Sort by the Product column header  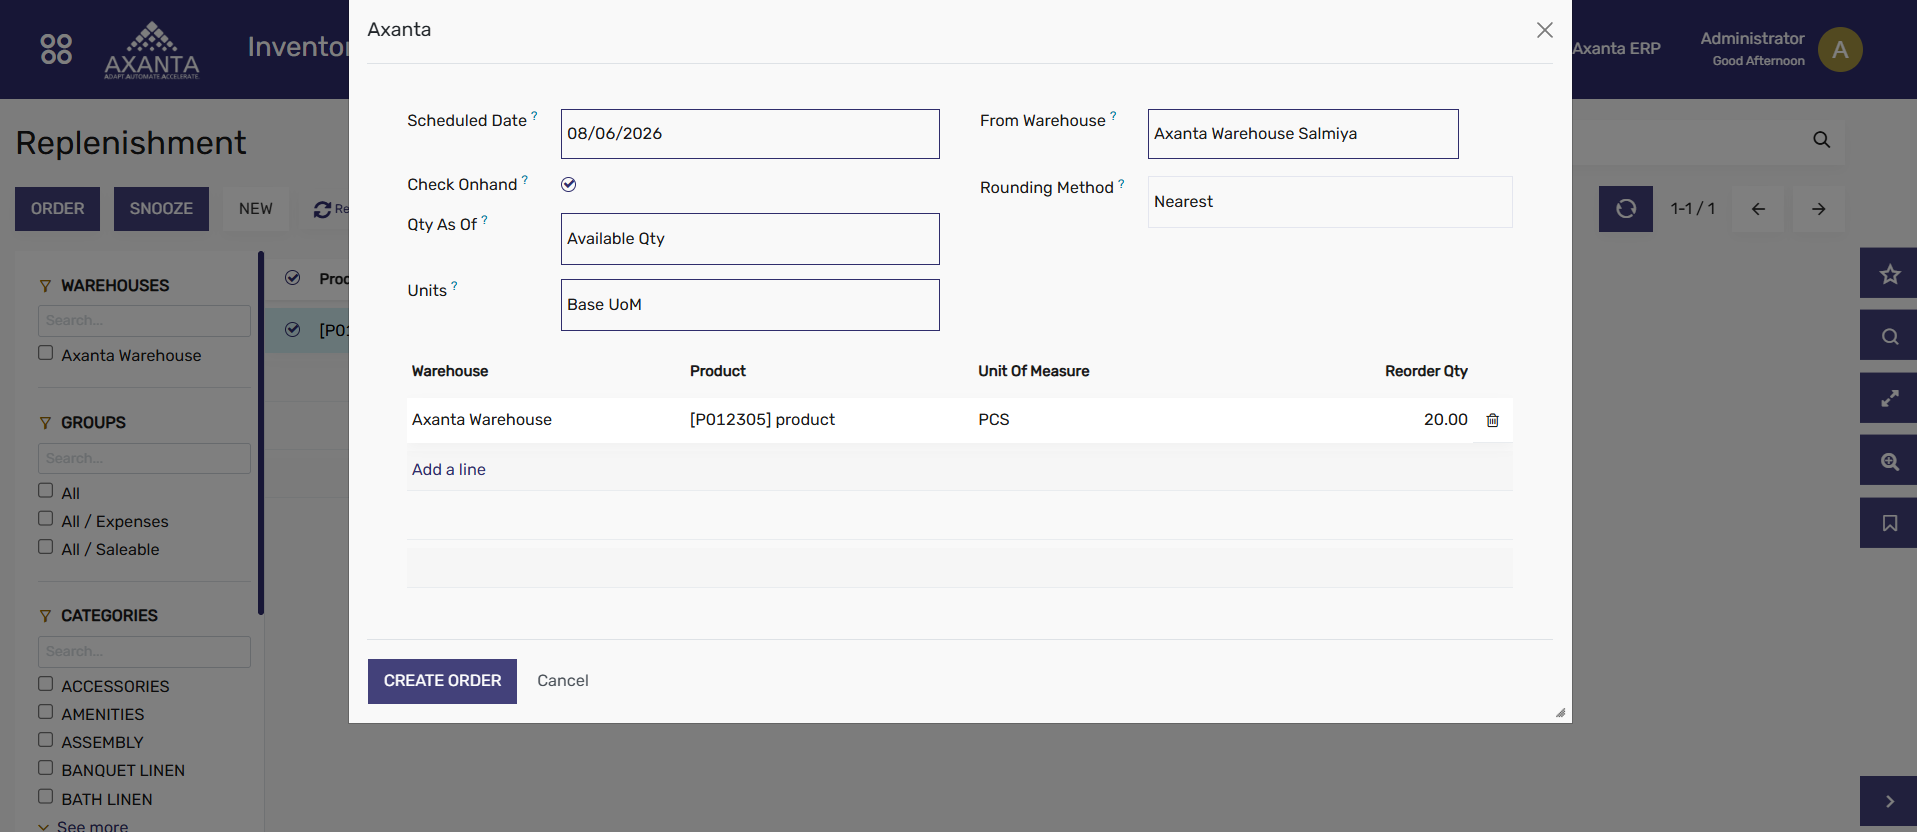click(x=718, y=371)
